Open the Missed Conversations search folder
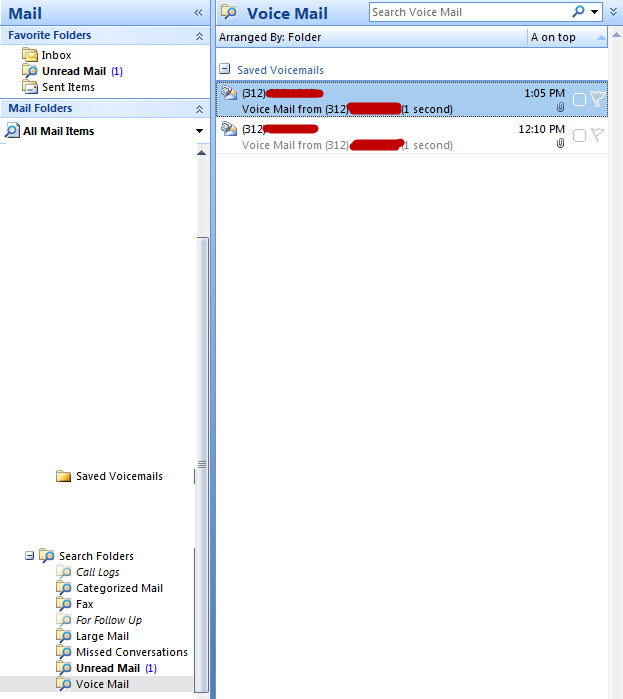The image size is (623, 699). pos(131,652)
